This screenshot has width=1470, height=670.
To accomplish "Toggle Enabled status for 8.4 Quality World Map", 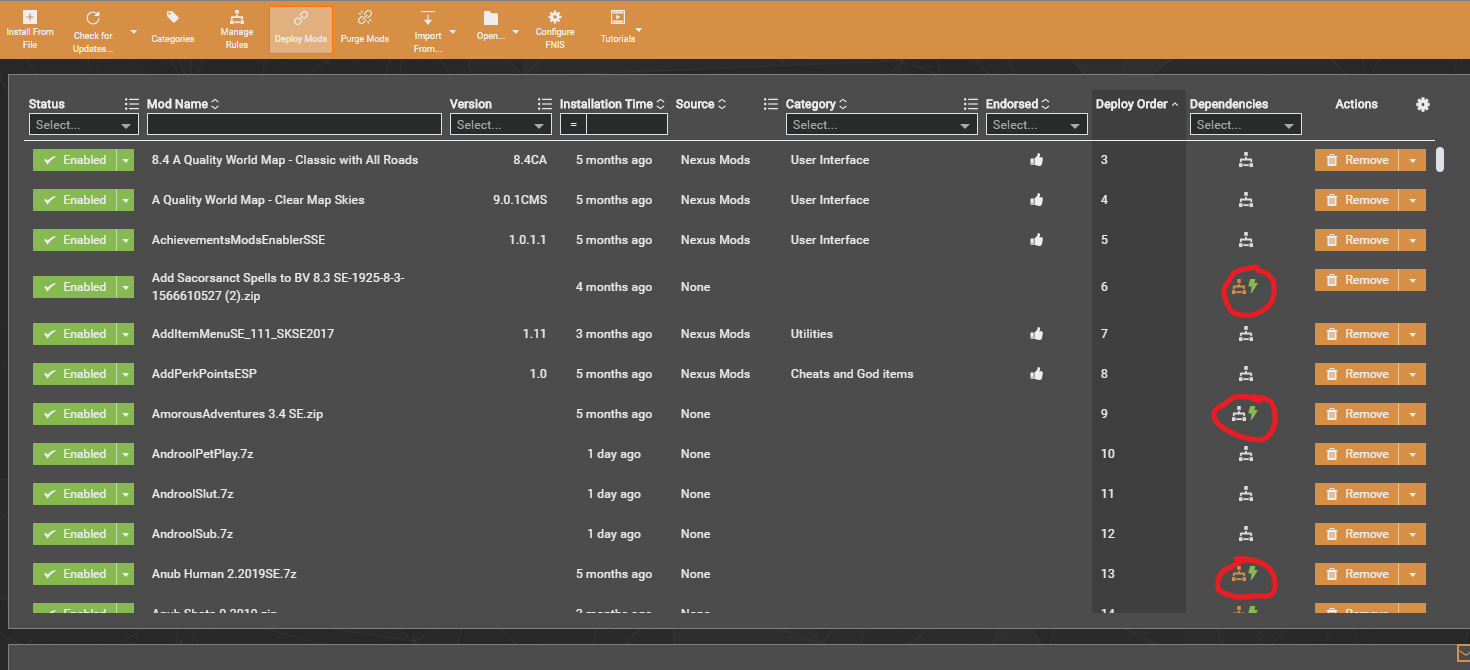I will (x=75, y=160).
